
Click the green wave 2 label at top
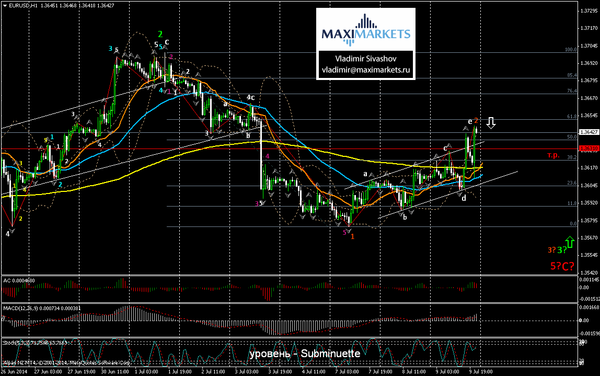pos(160,34)
